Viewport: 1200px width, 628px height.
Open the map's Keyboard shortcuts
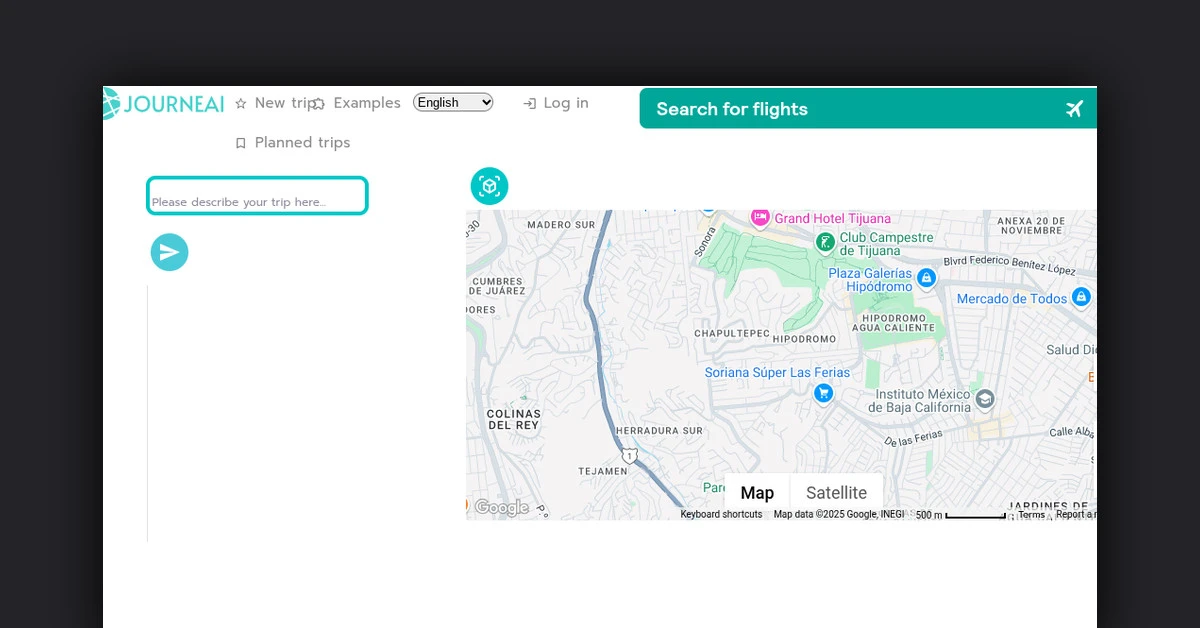click(x=721, y=515)
